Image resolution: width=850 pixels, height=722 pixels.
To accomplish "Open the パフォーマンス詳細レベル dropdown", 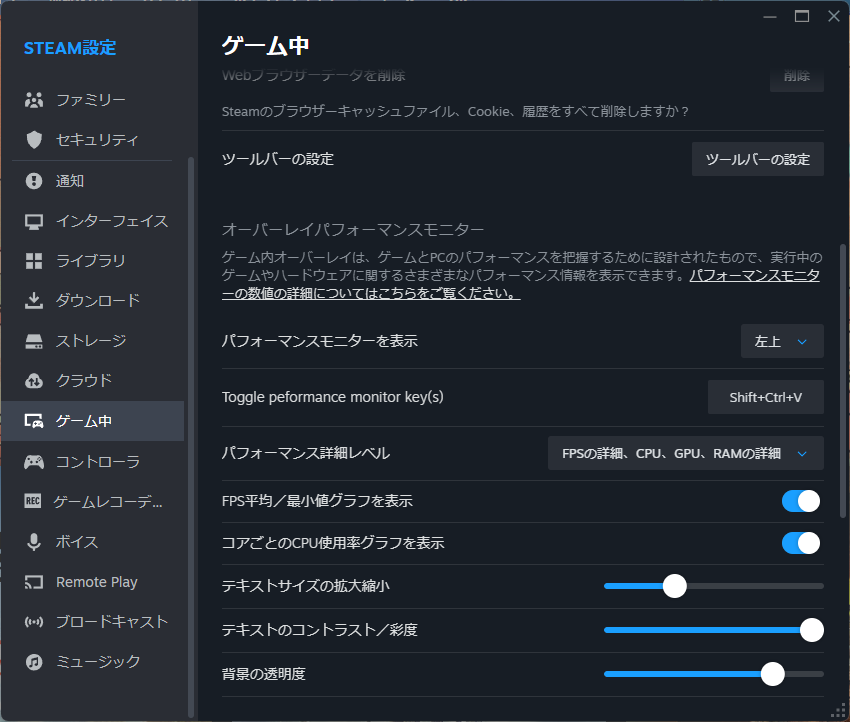I will coord(686,453).
